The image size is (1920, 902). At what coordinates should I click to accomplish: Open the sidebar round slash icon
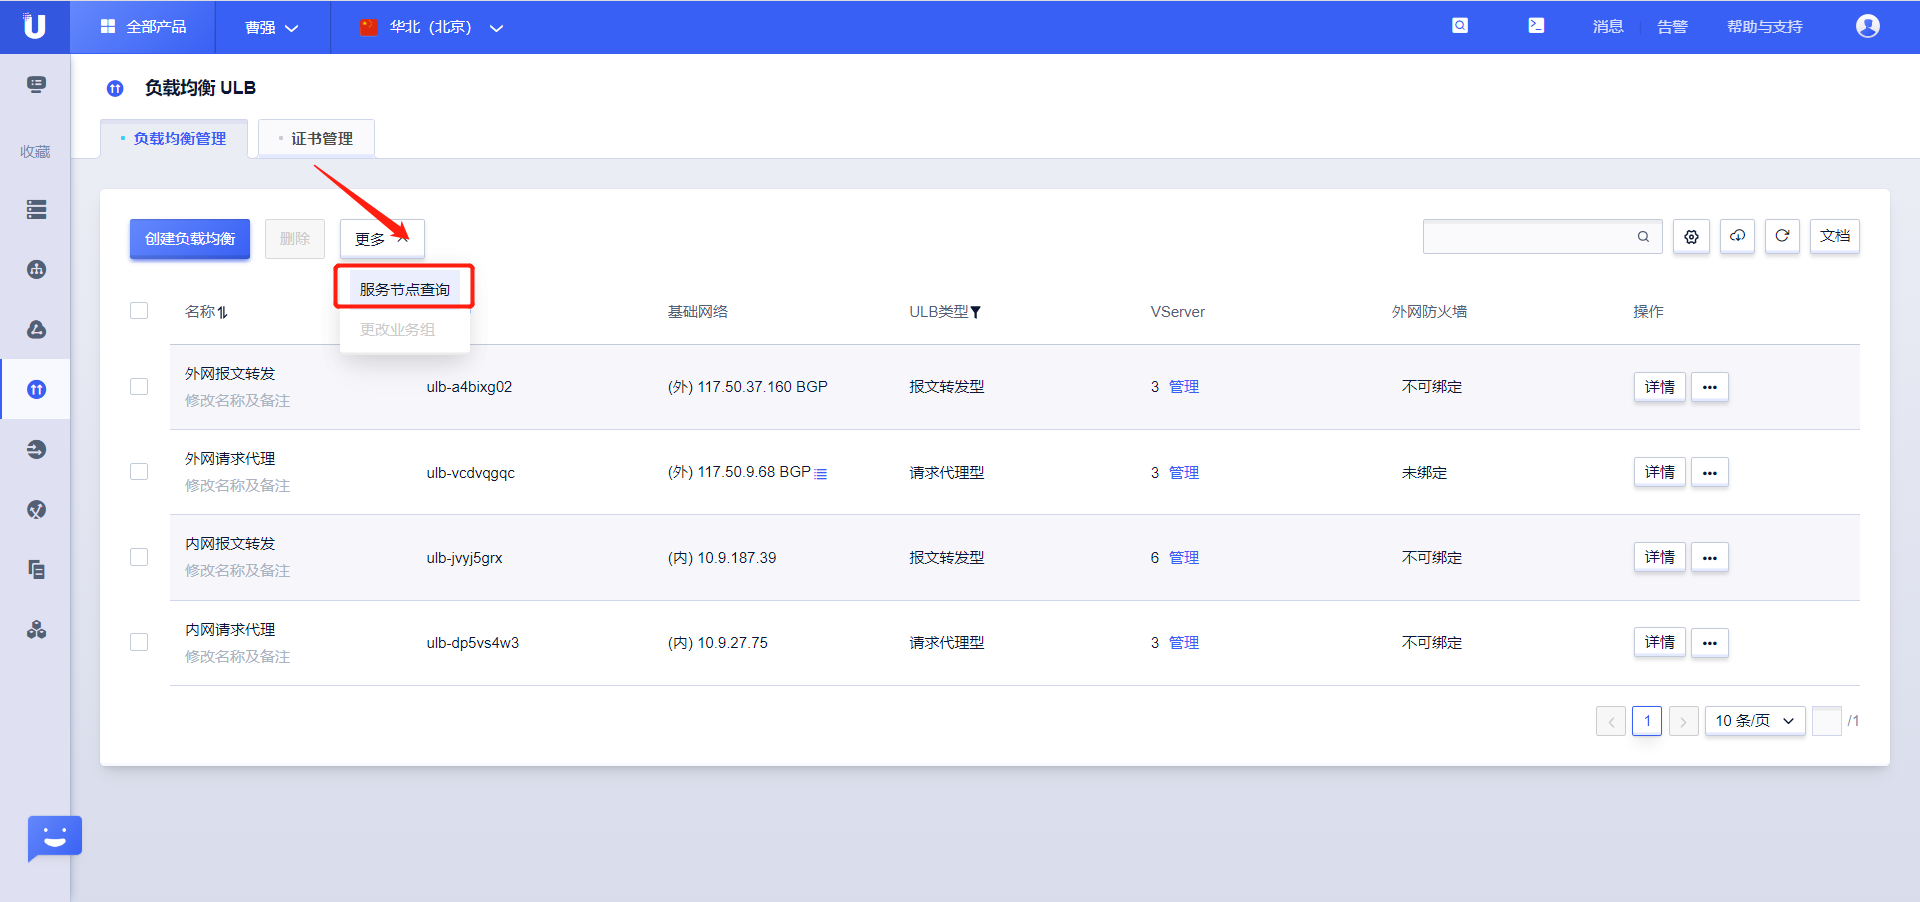tap(37, 509)
